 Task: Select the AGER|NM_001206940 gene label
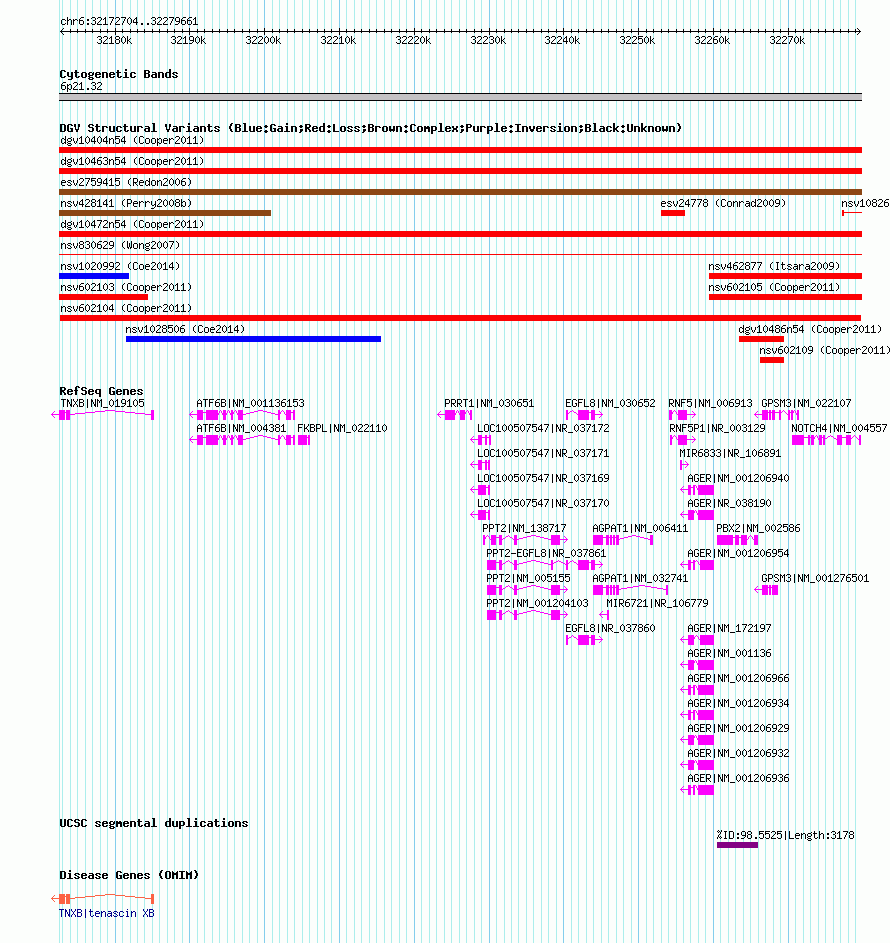tap(738, 479)
